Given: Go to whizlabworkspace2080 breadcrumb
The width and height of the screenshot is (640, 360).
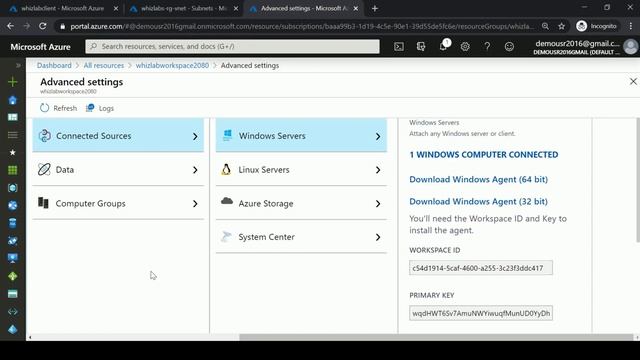Looking at the screenshot, I should pos(172,65).
